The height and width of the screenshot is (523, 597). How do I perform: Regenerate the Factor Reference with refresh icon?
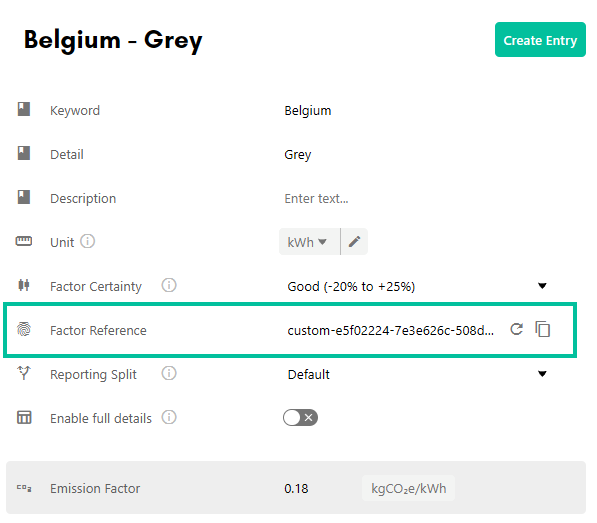pos(516,329)
